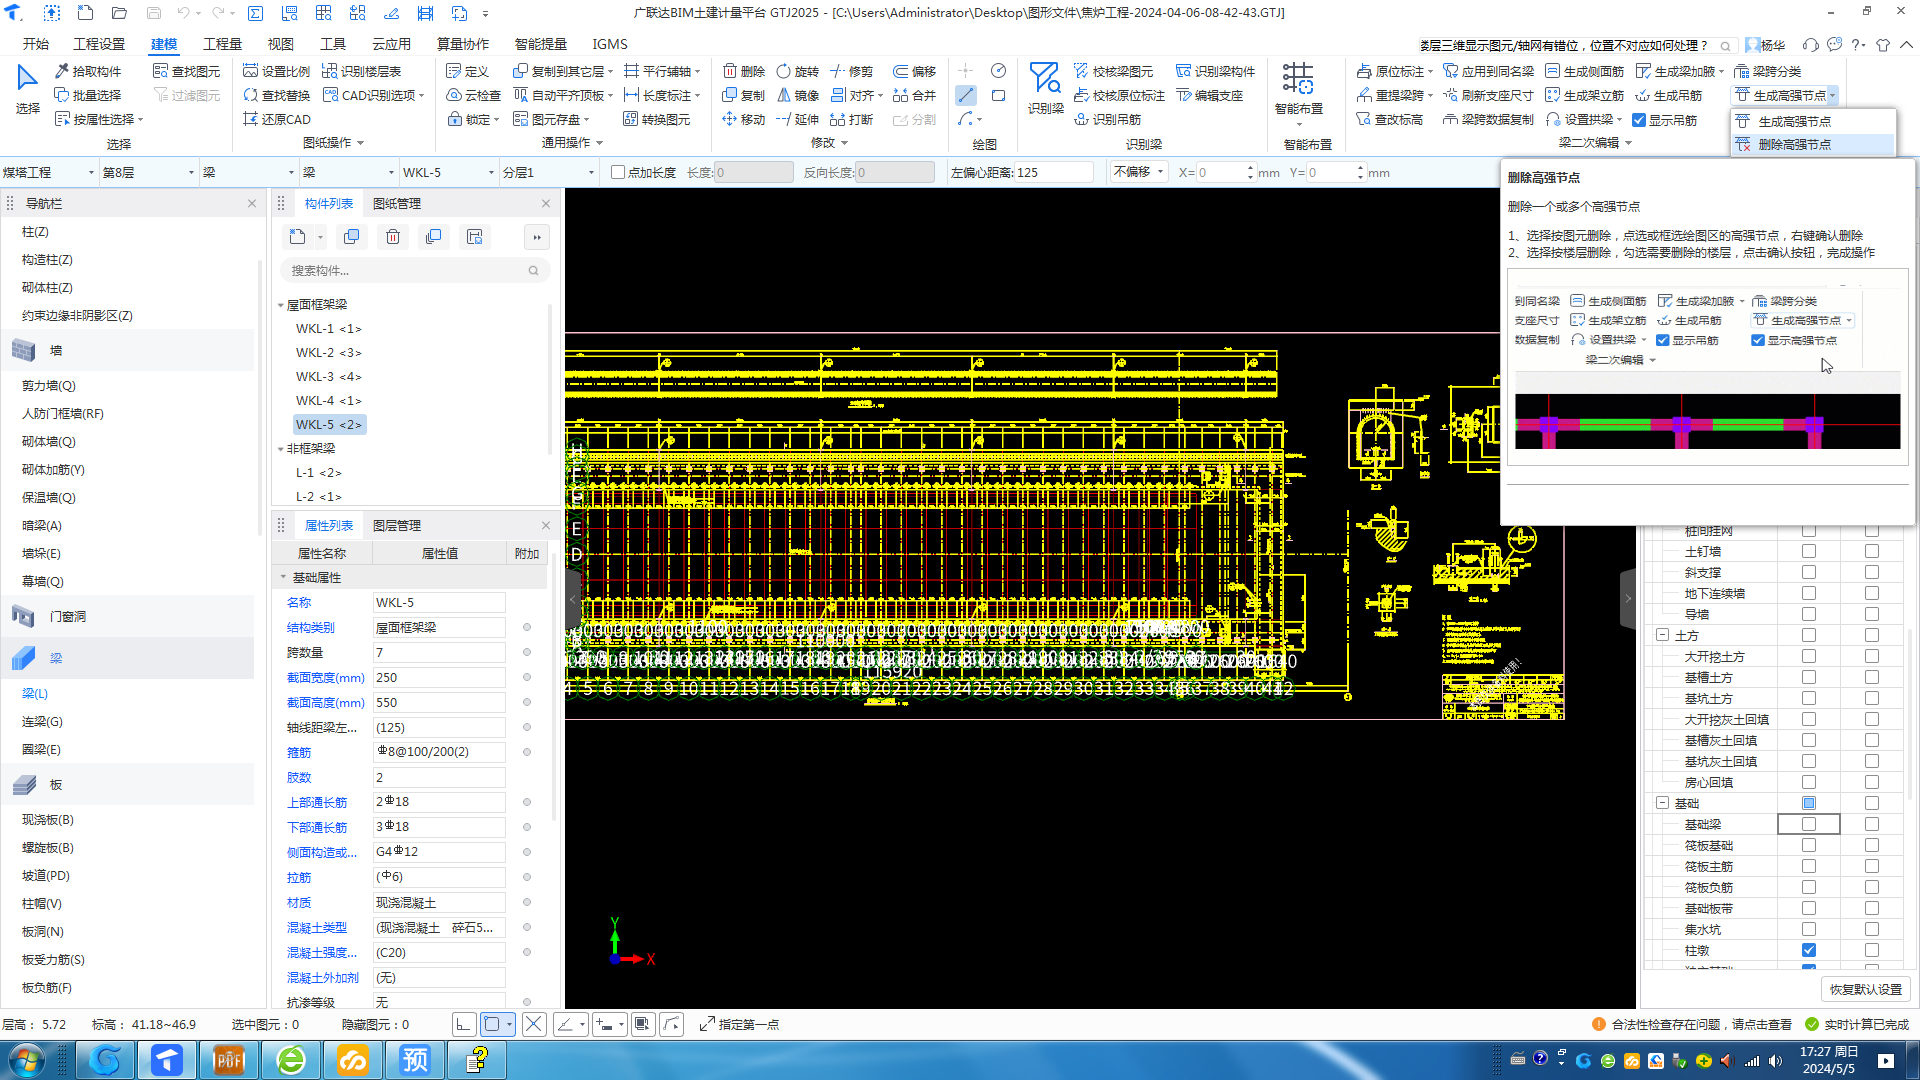The image size is (1920, 1080).
Task: Toggle first checkbox for 筏板基础 row
Action: (1809, 845)
